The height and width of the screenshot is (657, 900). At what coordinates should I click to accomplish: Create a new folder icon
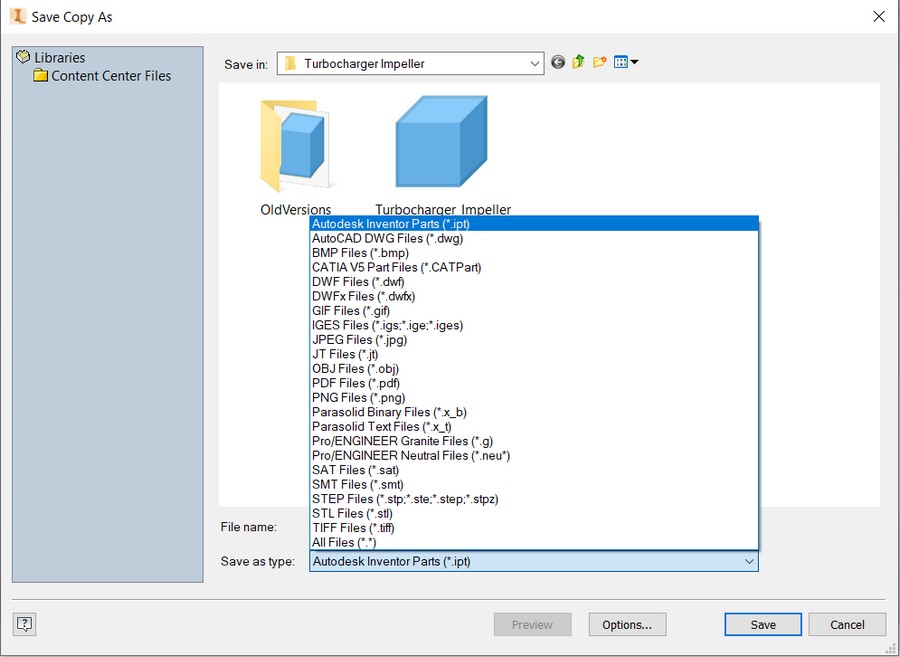[599, 62]
